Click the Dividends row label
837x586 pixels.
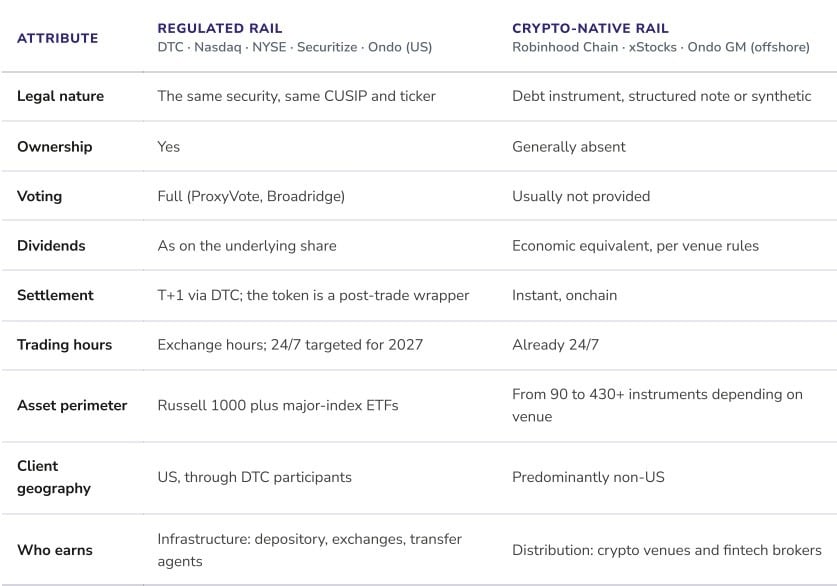pyautogui.click(x=51, y=246)
